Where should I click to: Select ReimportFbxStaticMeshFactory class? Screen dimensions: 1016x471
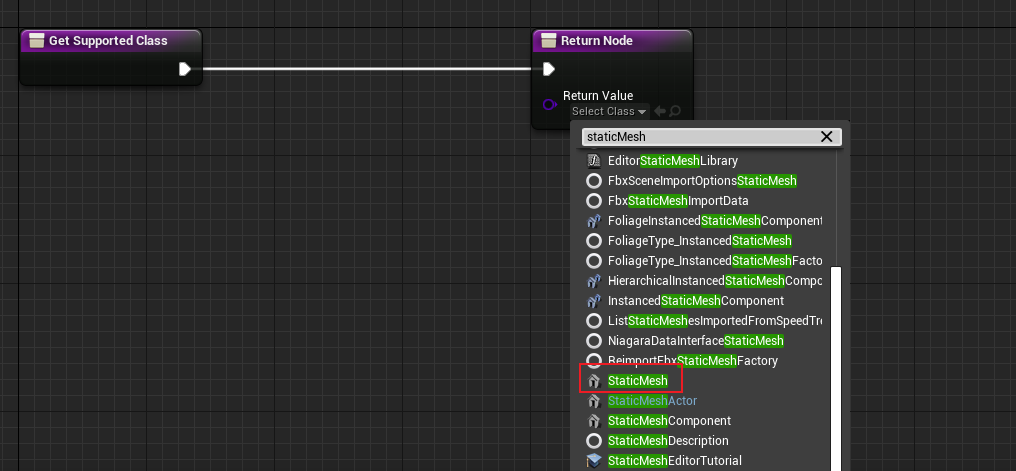693,361
